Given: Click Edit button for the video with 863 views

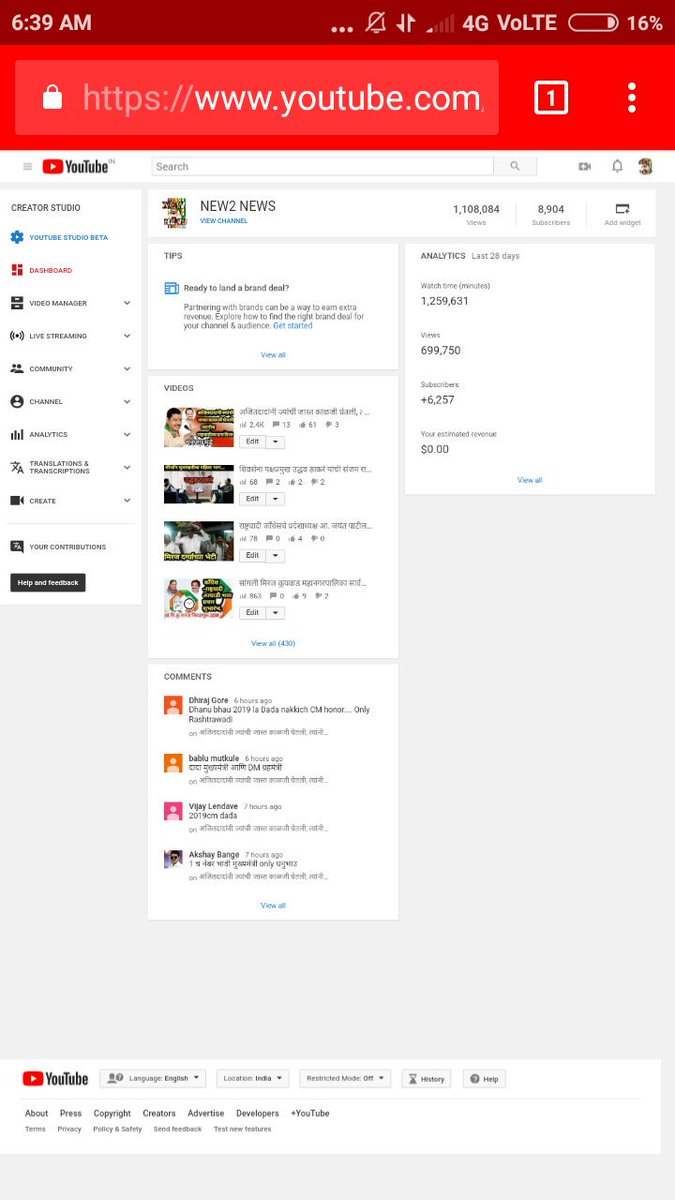Looking at the screenshot, I should point(252,613).
